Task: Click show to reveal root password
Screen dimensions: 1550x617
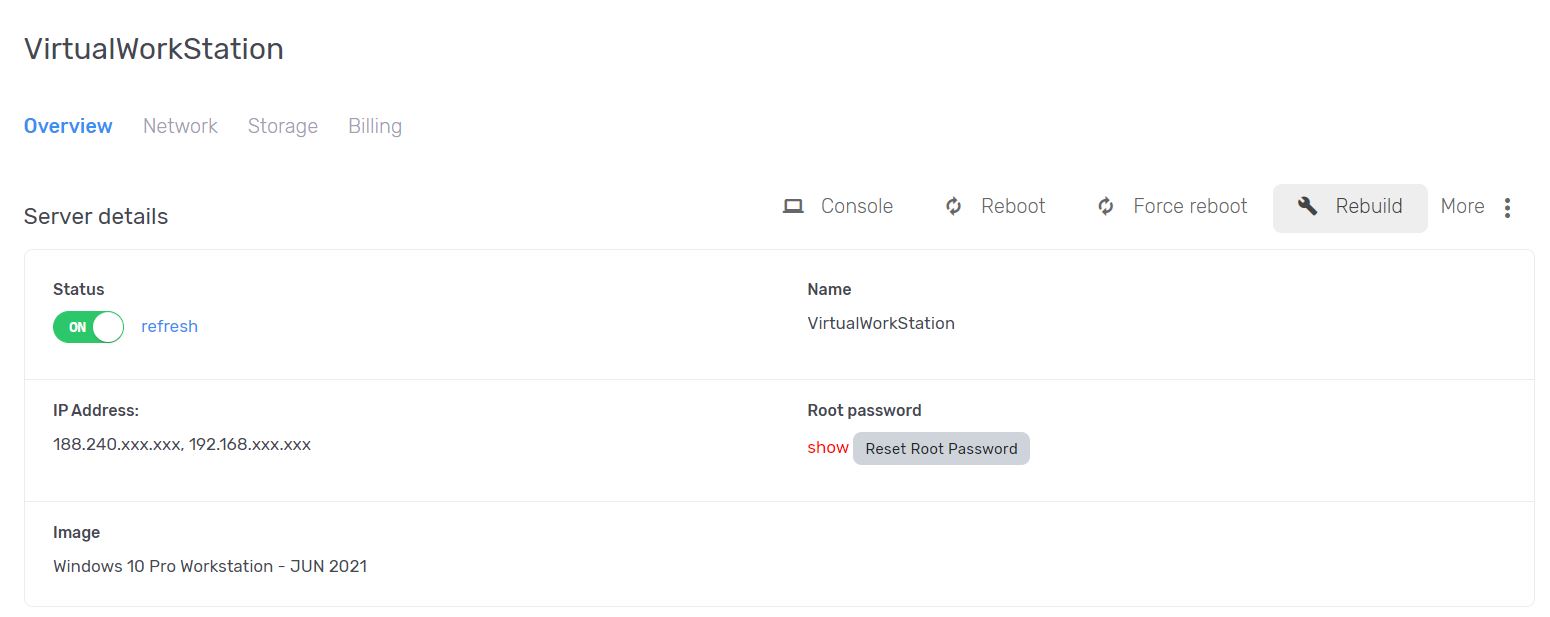Action: (x=828, y=447)
